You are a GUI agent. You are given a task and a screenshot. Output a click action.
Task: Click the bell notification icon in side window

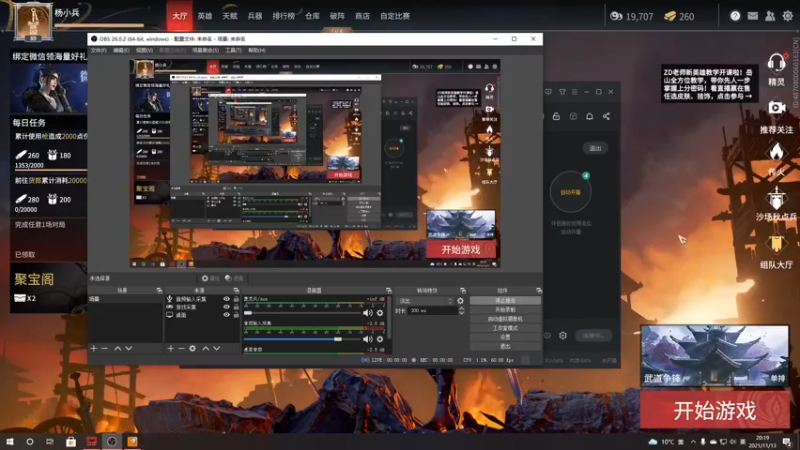pyautogui.click(x=589, y=116)
